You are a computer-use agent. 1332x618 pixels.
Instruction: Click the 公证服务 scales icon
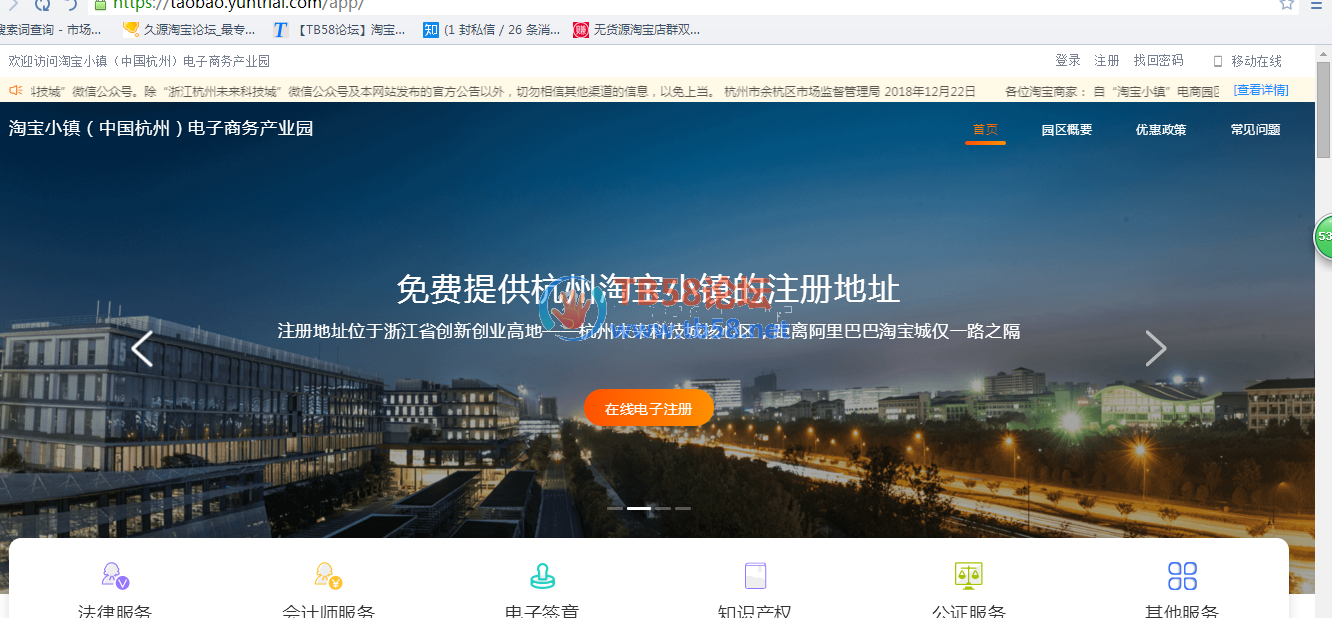[x=968, y=575]
